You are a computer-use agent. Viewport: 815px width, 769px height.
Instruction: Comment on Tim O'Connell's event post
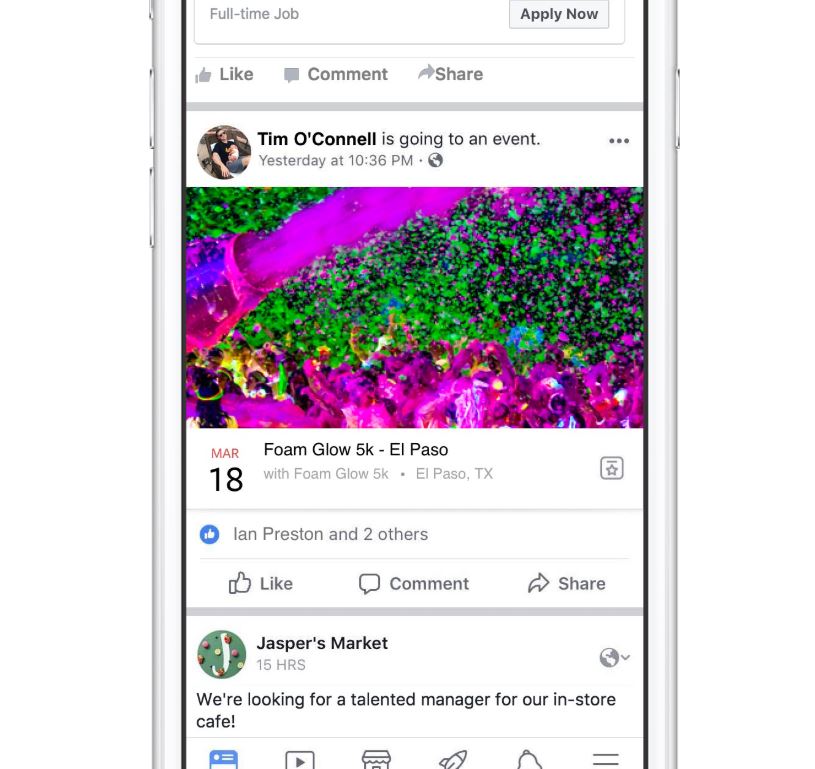coord(414,583)
